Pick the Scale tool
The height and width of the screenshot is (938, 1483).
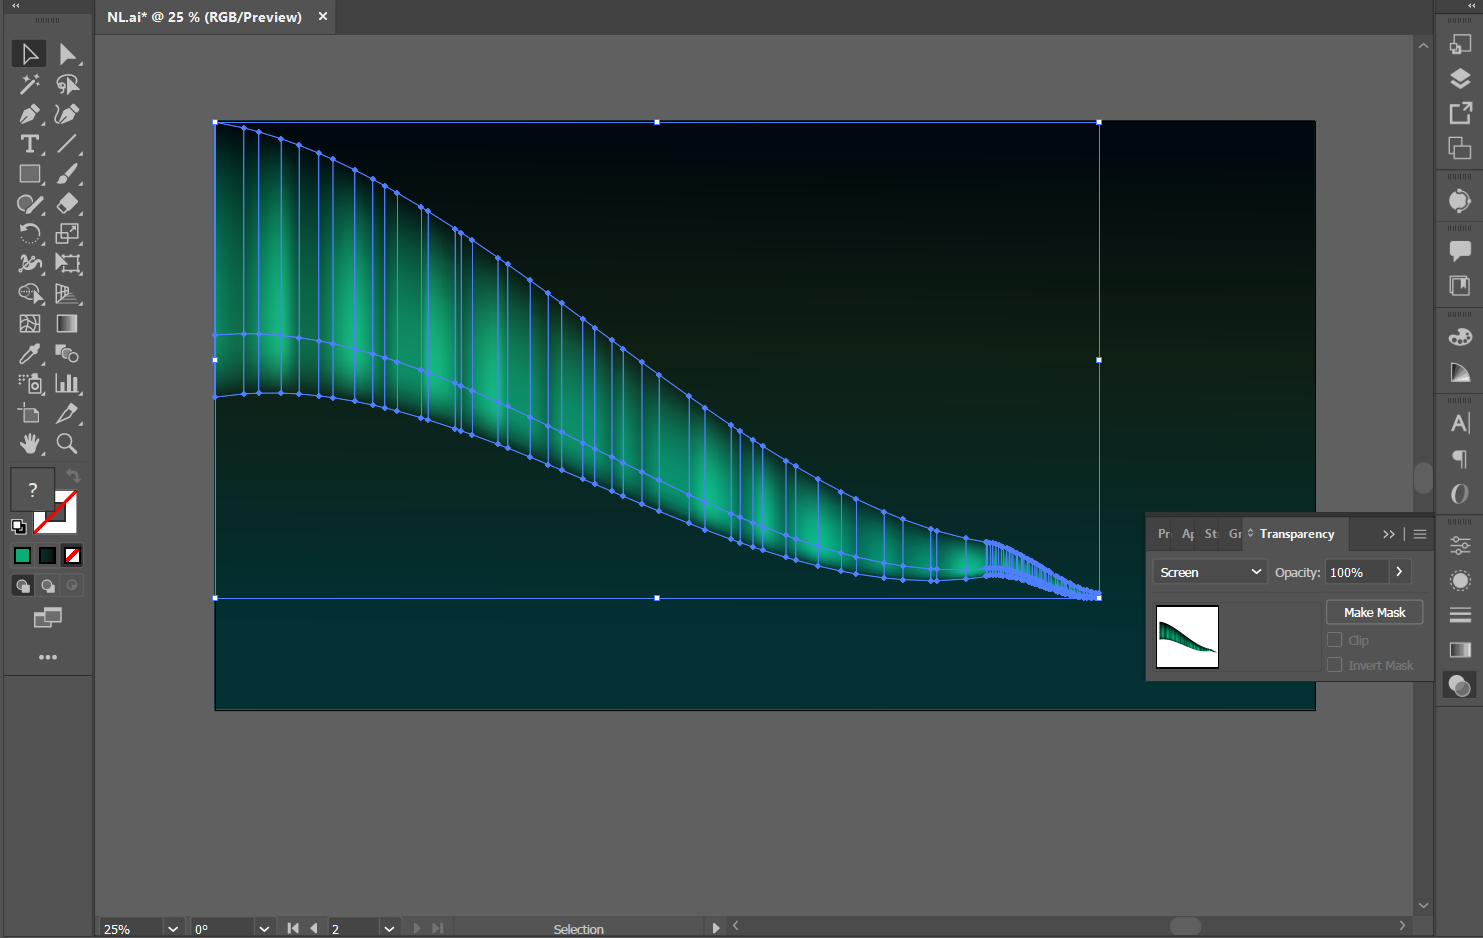(x=67, y=234)
